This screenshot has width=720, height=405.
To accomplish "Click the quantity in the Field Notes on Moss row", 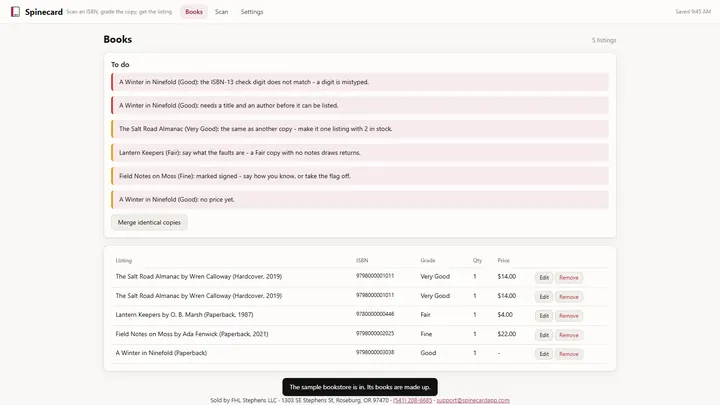I will pyautogui.click(x=475, y=334).
